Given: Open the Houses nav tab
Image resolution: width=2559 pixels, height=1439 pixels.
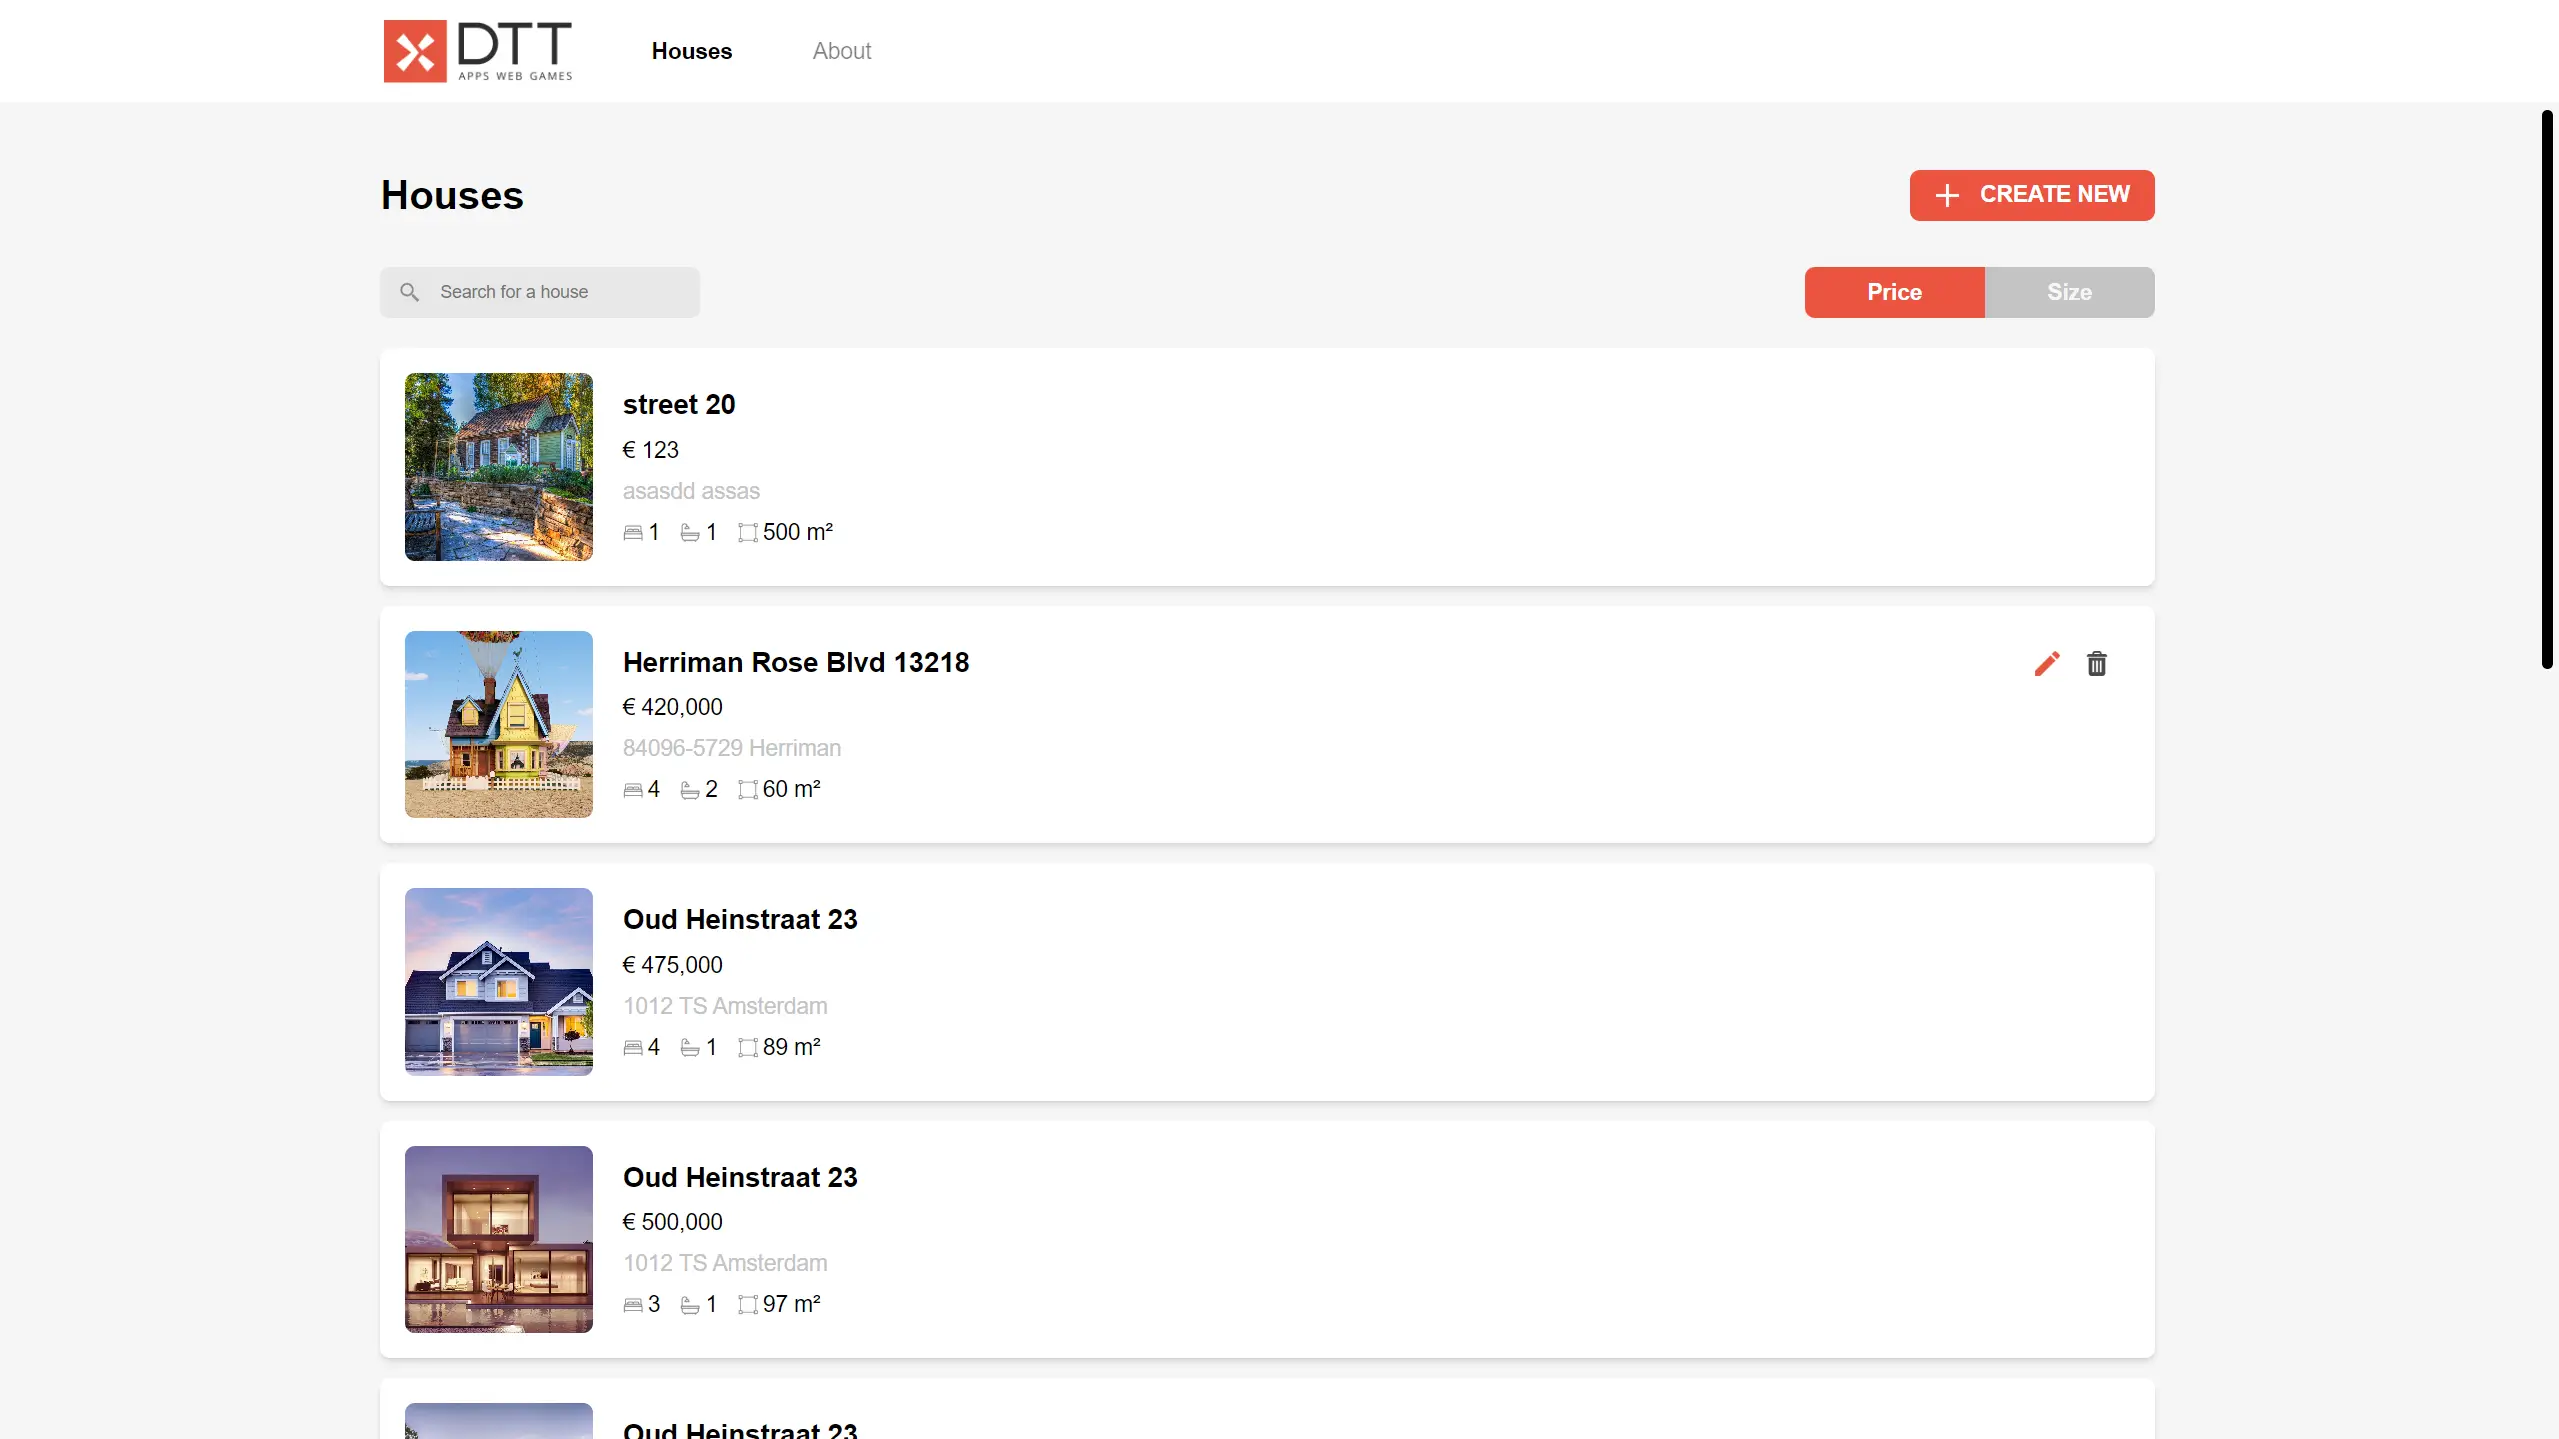Looking at the screenshot, I should 691,51.
